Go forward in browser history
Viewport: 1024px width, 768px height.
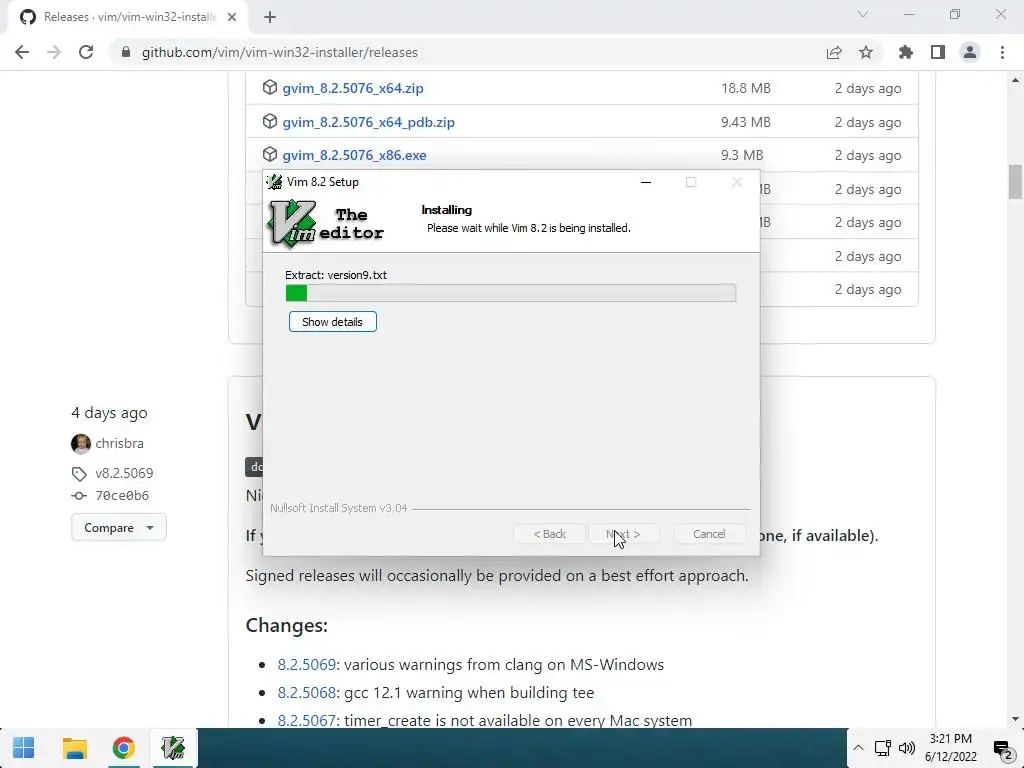click(54, 52)
